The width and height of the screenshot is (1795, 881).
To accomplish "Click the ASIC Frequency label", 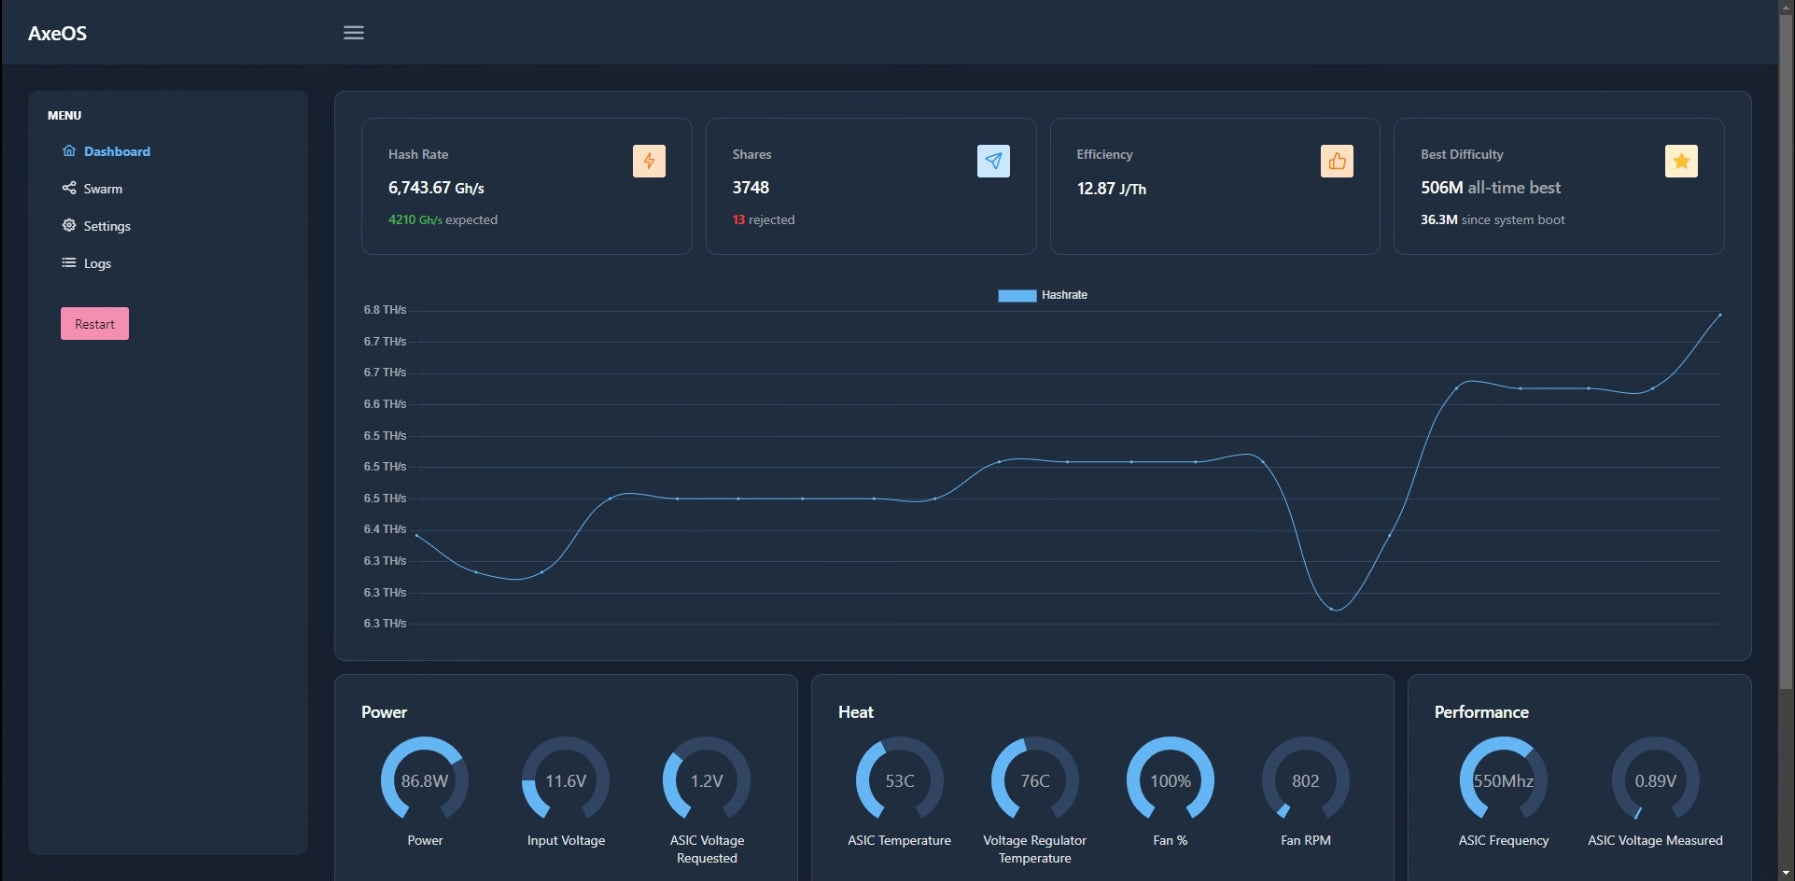I will (x=1504, y=841).
